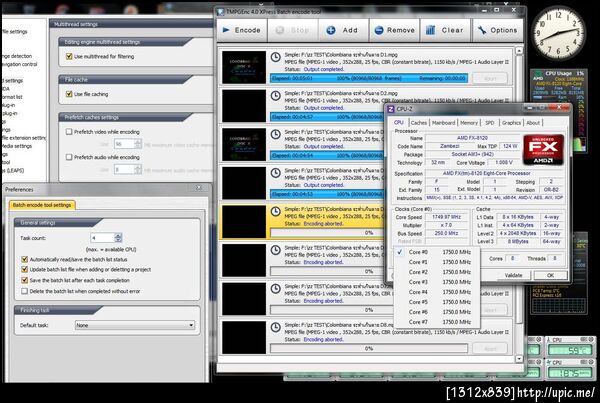Select the (LEAPS) item in settings sidebar

14,170
